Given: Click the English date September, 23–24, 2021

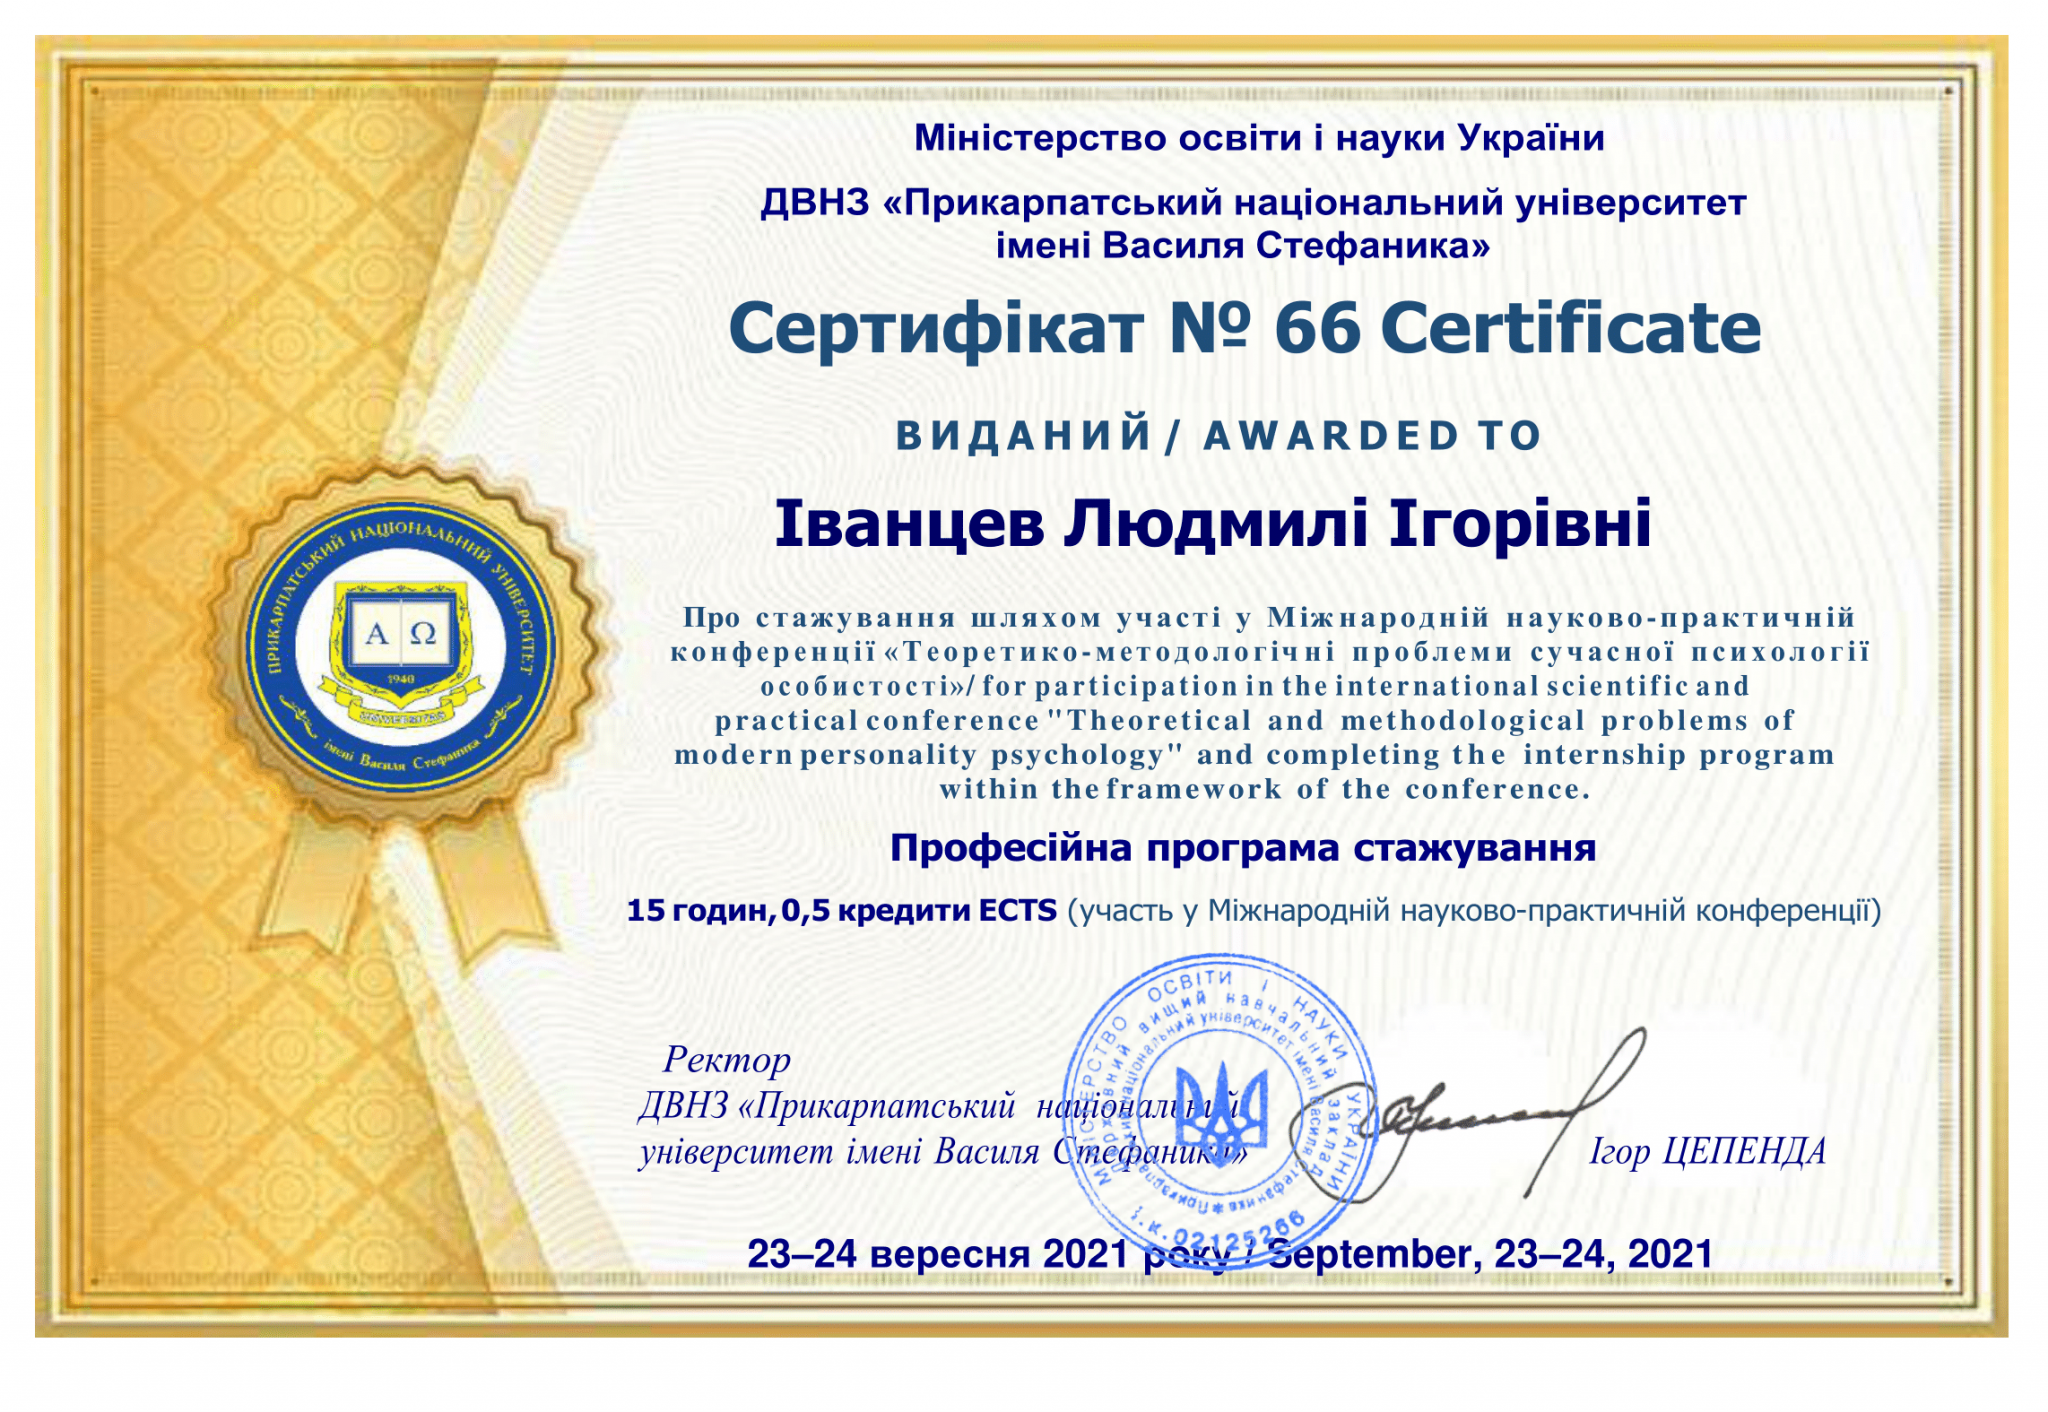Looking at the screenshot, I should point(1491,1254).
